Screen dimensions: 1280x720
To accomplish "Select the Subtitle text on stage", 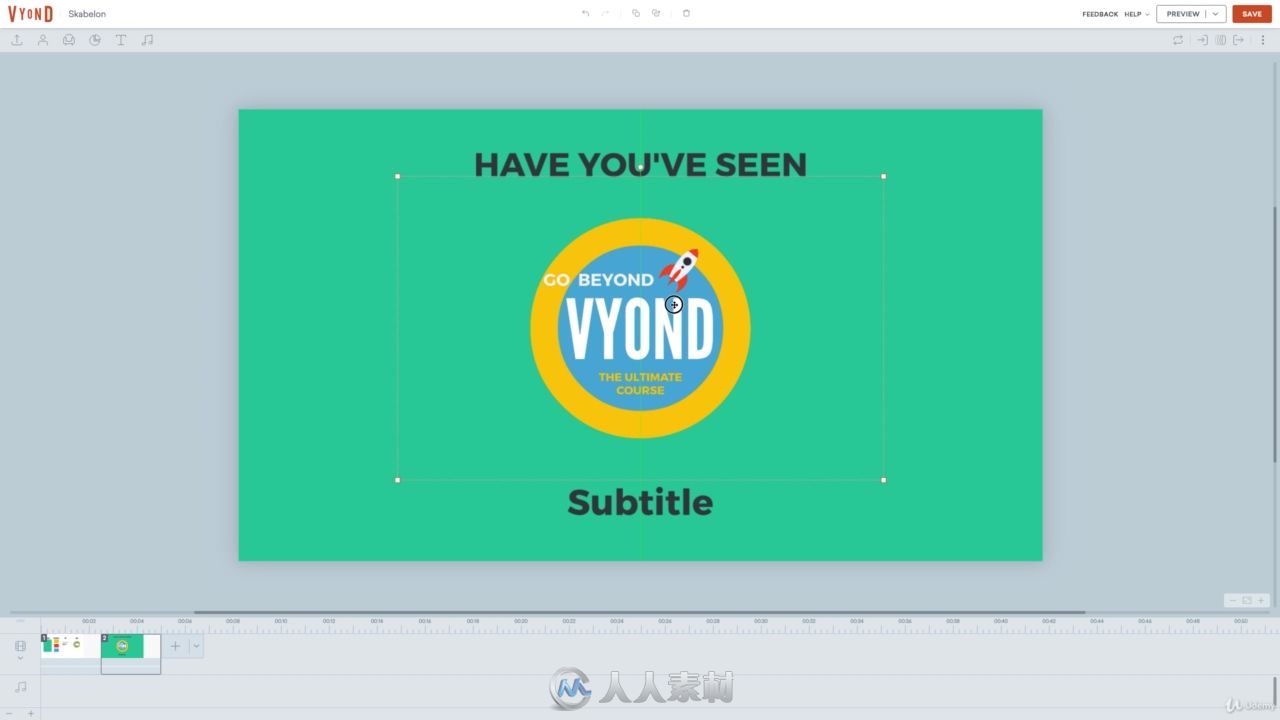I will (x=640, y=502).
